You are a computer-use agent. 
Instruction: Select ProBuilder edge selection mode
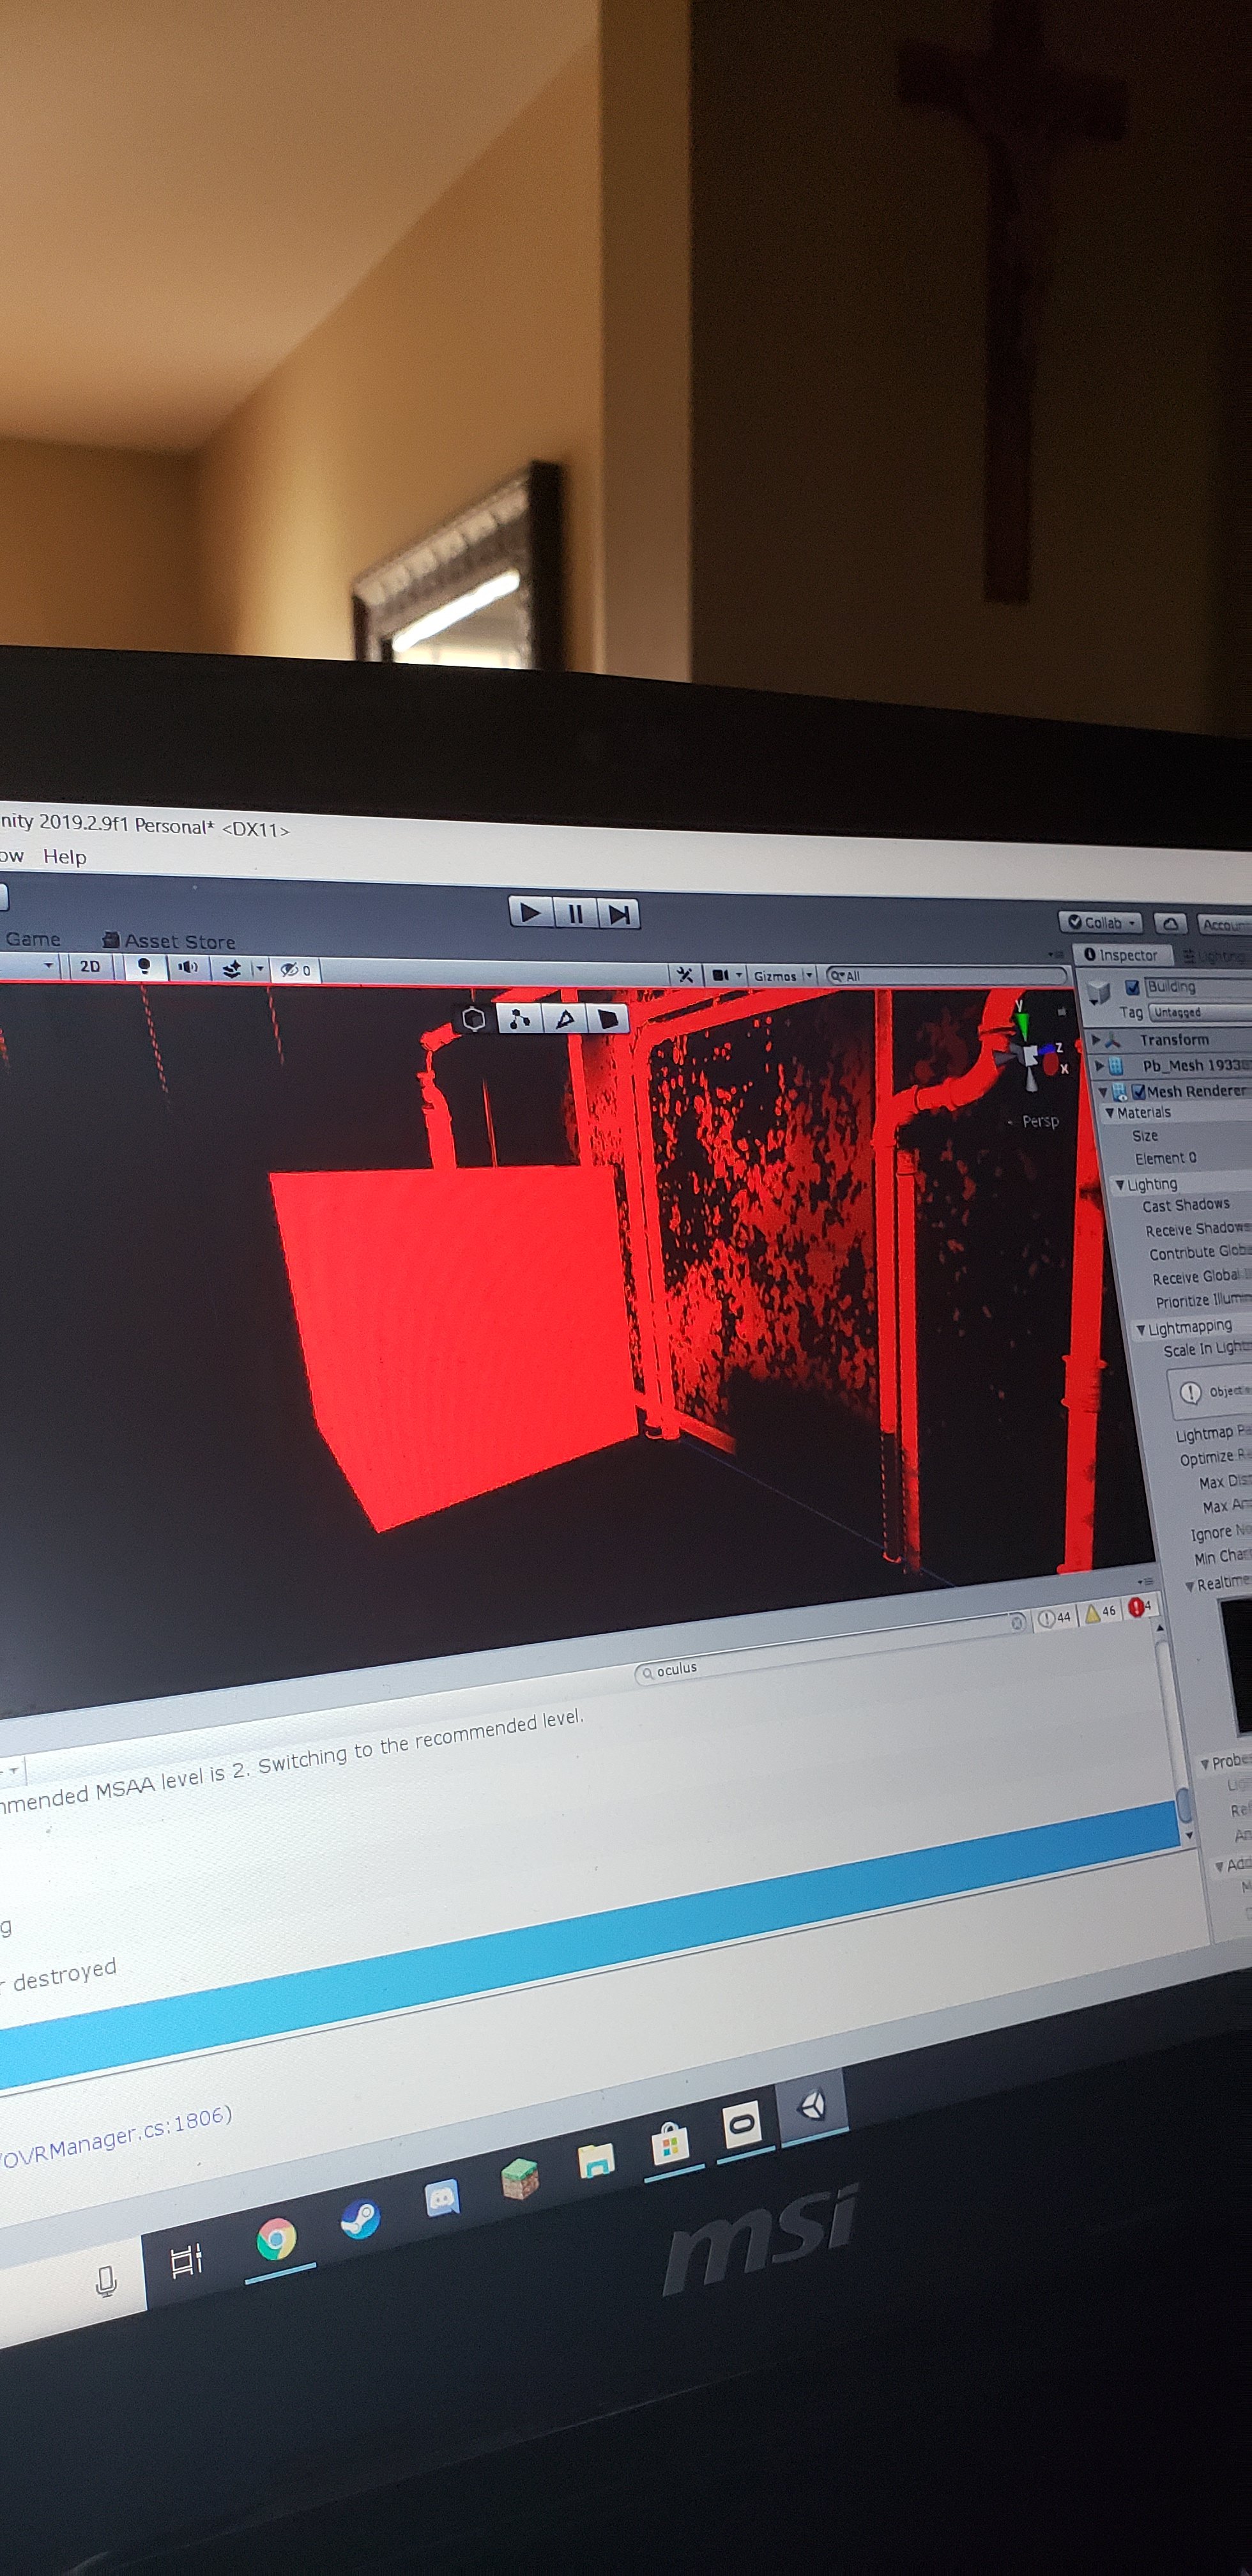click(565, 1019)
